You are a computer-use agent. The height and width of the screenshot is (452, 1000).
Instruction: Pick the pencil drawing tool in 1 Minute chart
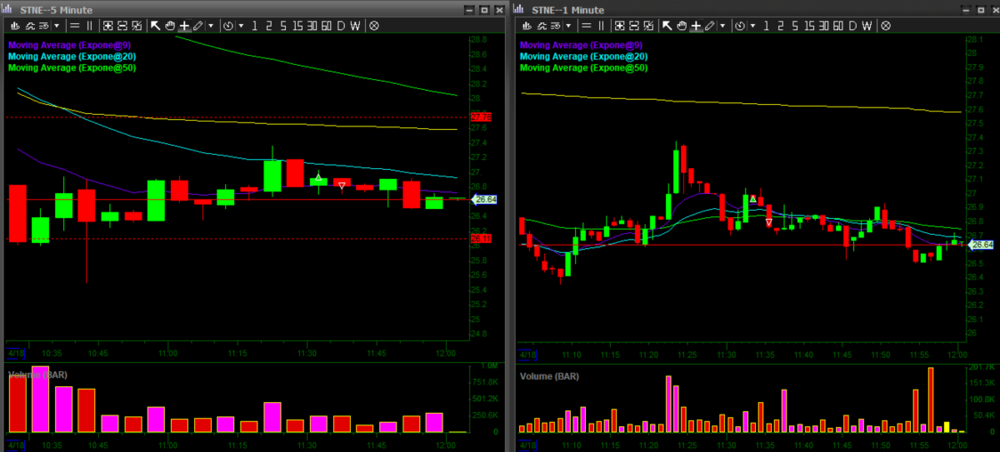click(x=710, y=25)
